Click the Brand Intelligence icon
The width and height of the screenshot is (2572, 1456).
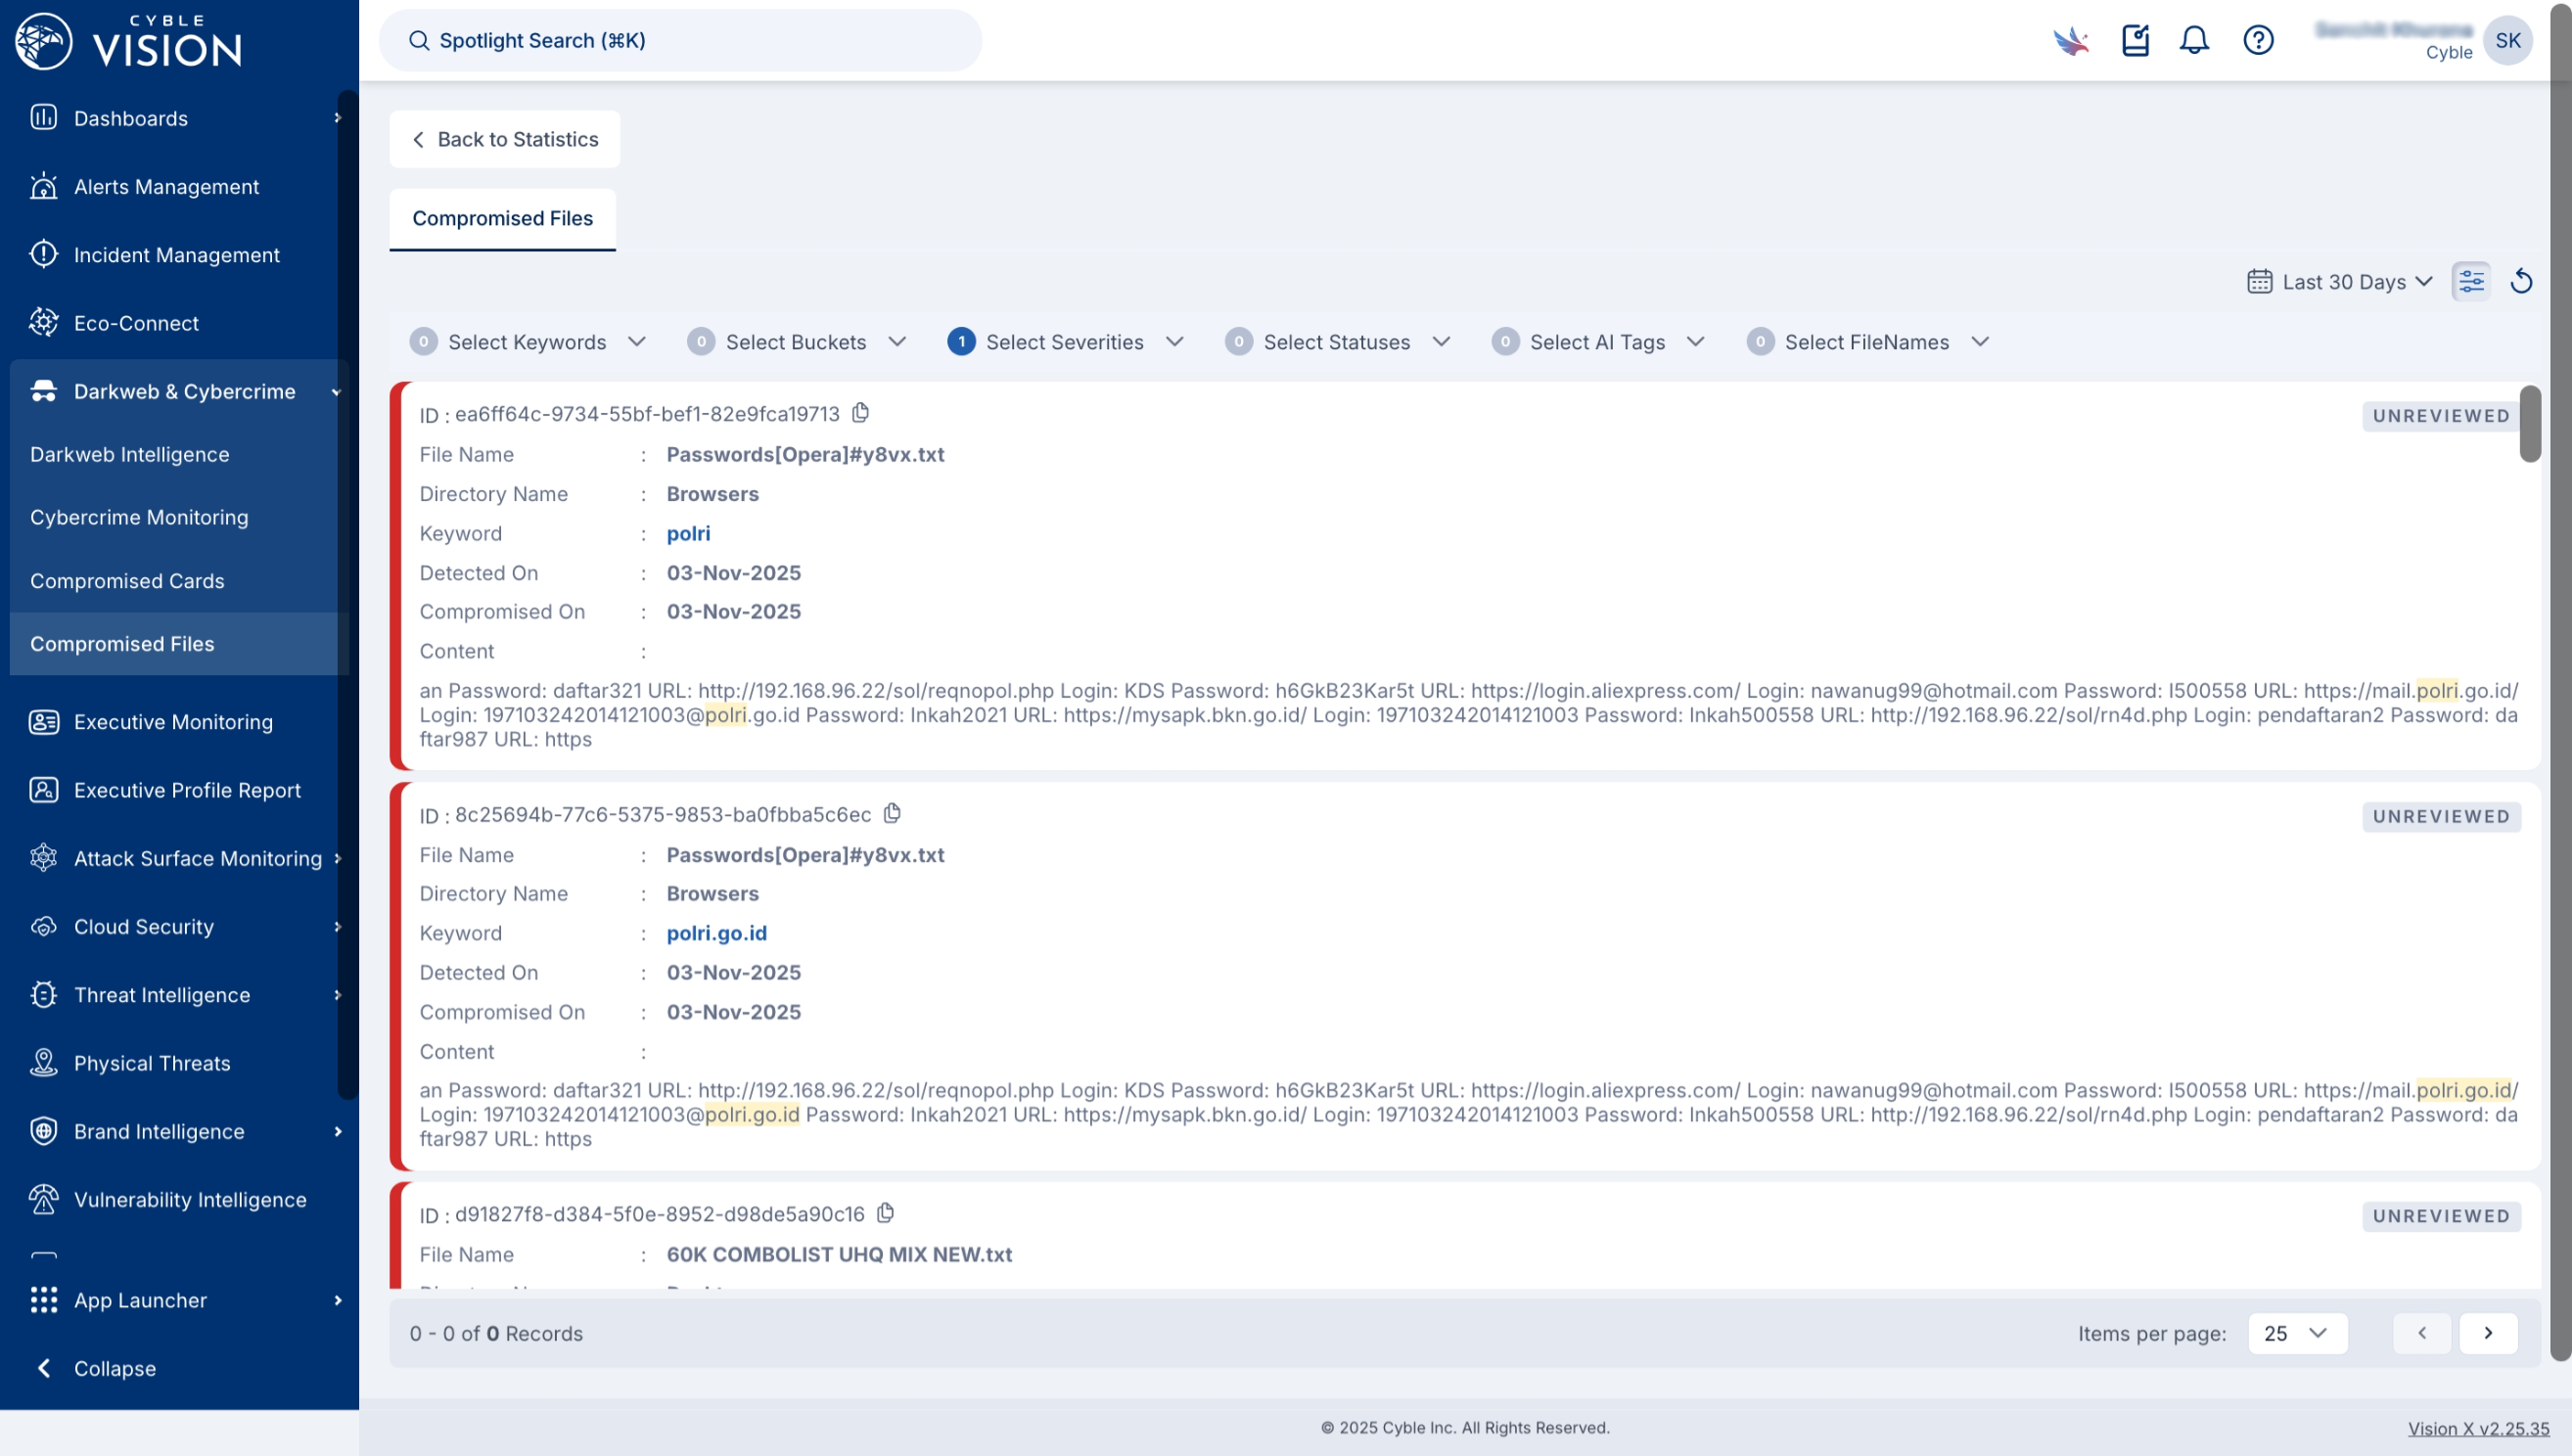43,1131
